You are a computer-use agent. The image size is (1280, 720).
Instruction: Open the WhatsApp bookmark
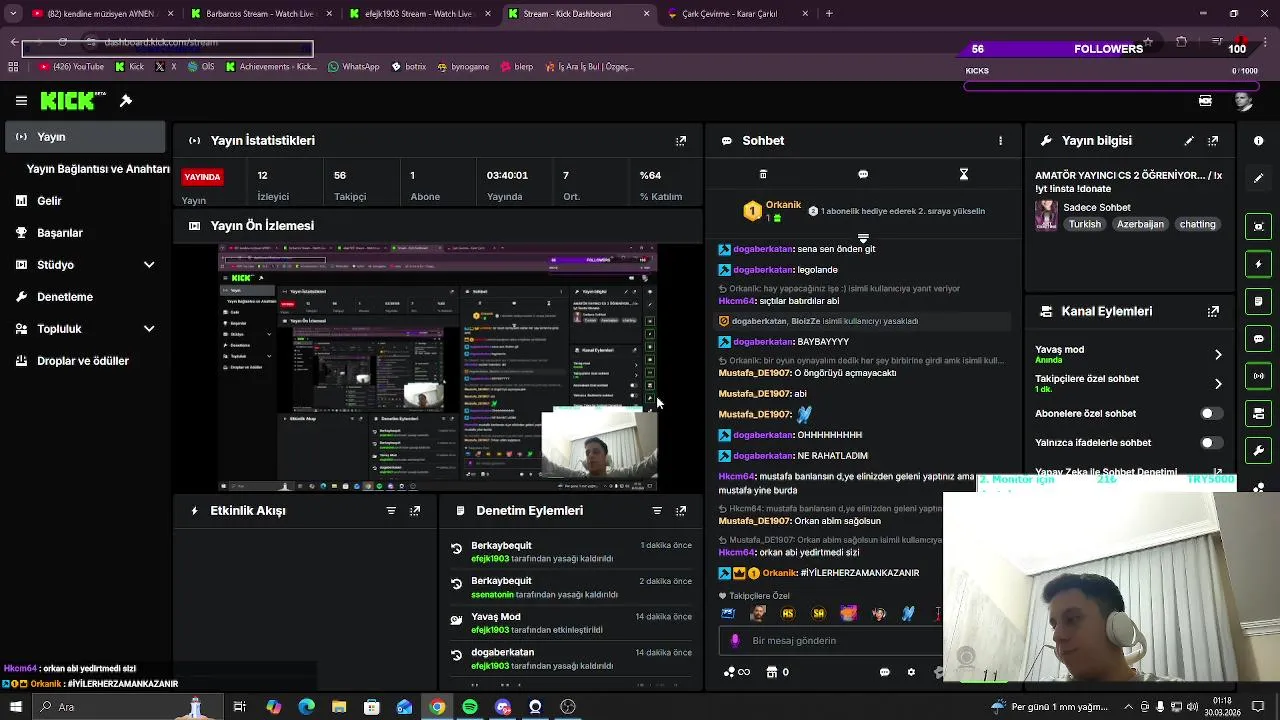click(353, 67)
